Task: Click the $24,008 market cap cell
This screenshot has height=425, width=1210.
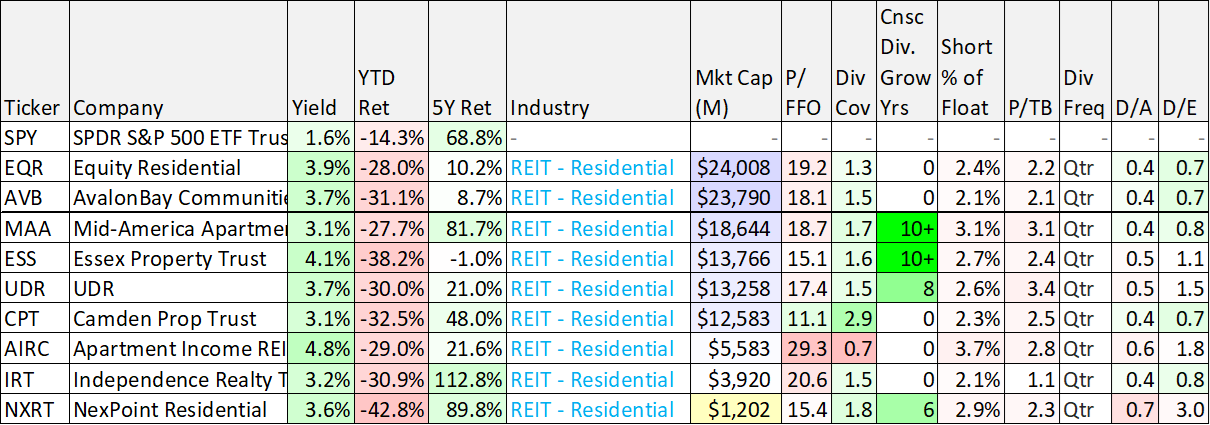Action: [735, 168]
